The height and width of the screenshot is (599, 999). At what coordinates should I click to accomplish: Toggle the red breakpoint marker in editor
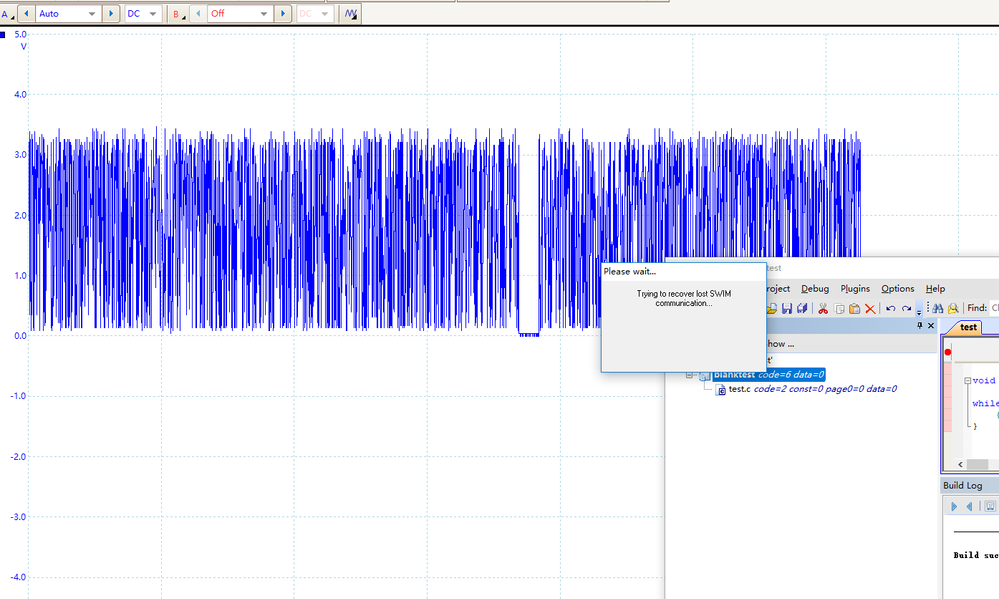click(948, 352)
